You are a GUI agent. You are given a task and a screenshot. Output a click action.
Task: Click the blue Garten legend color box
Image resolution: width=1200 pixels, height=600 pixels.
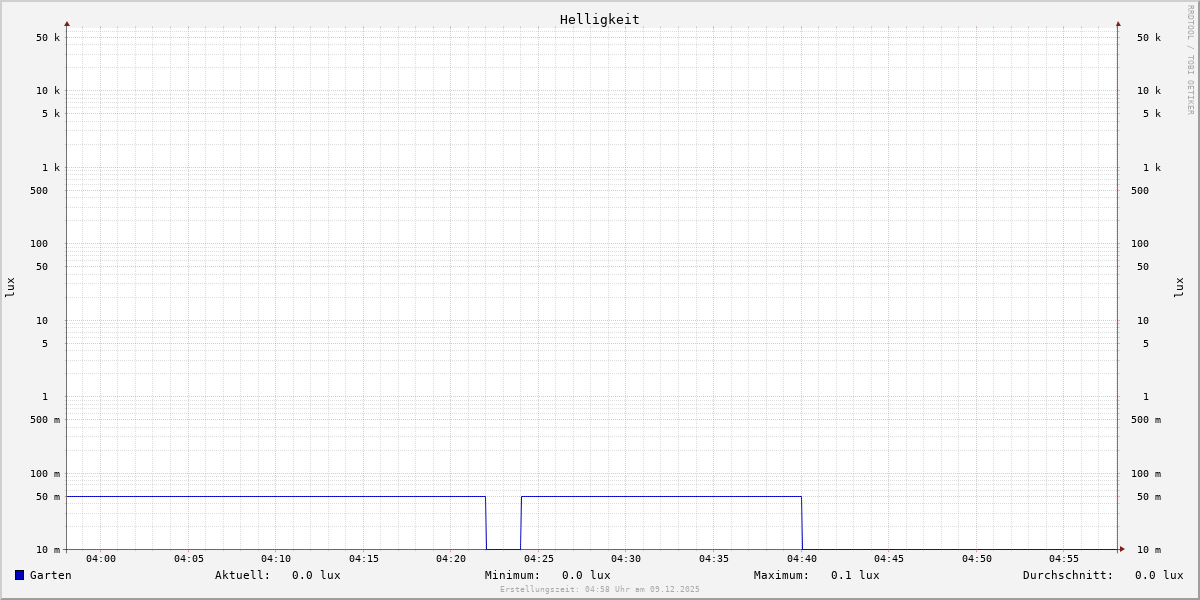19,575
